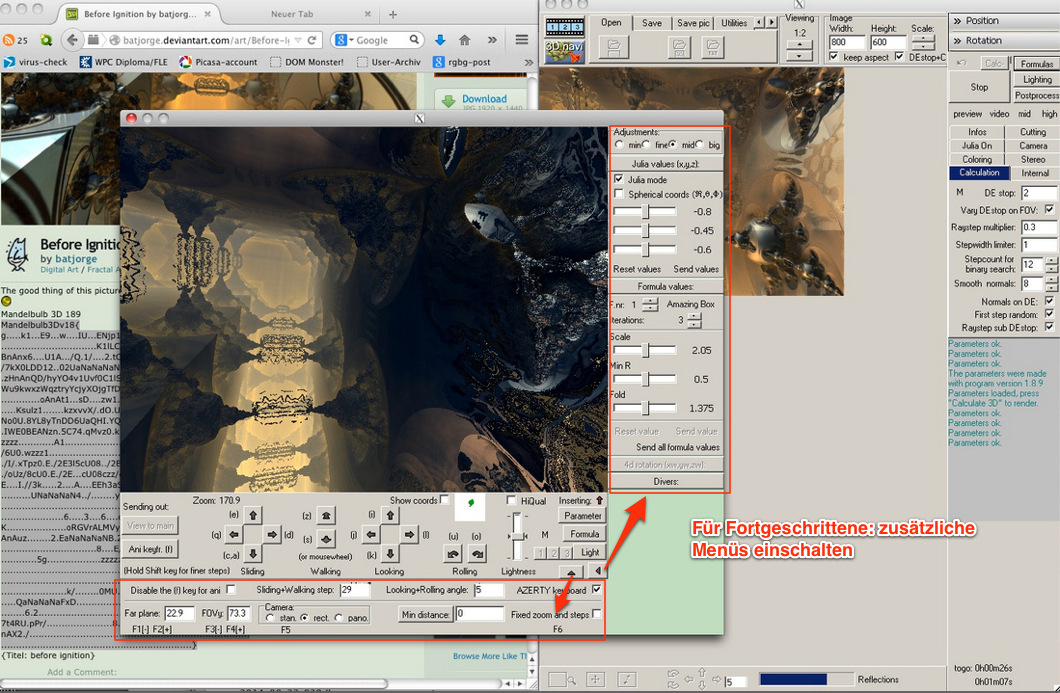Click the Ani keyfr. (f) button
1060x693 pixels.
click(150, 549)
